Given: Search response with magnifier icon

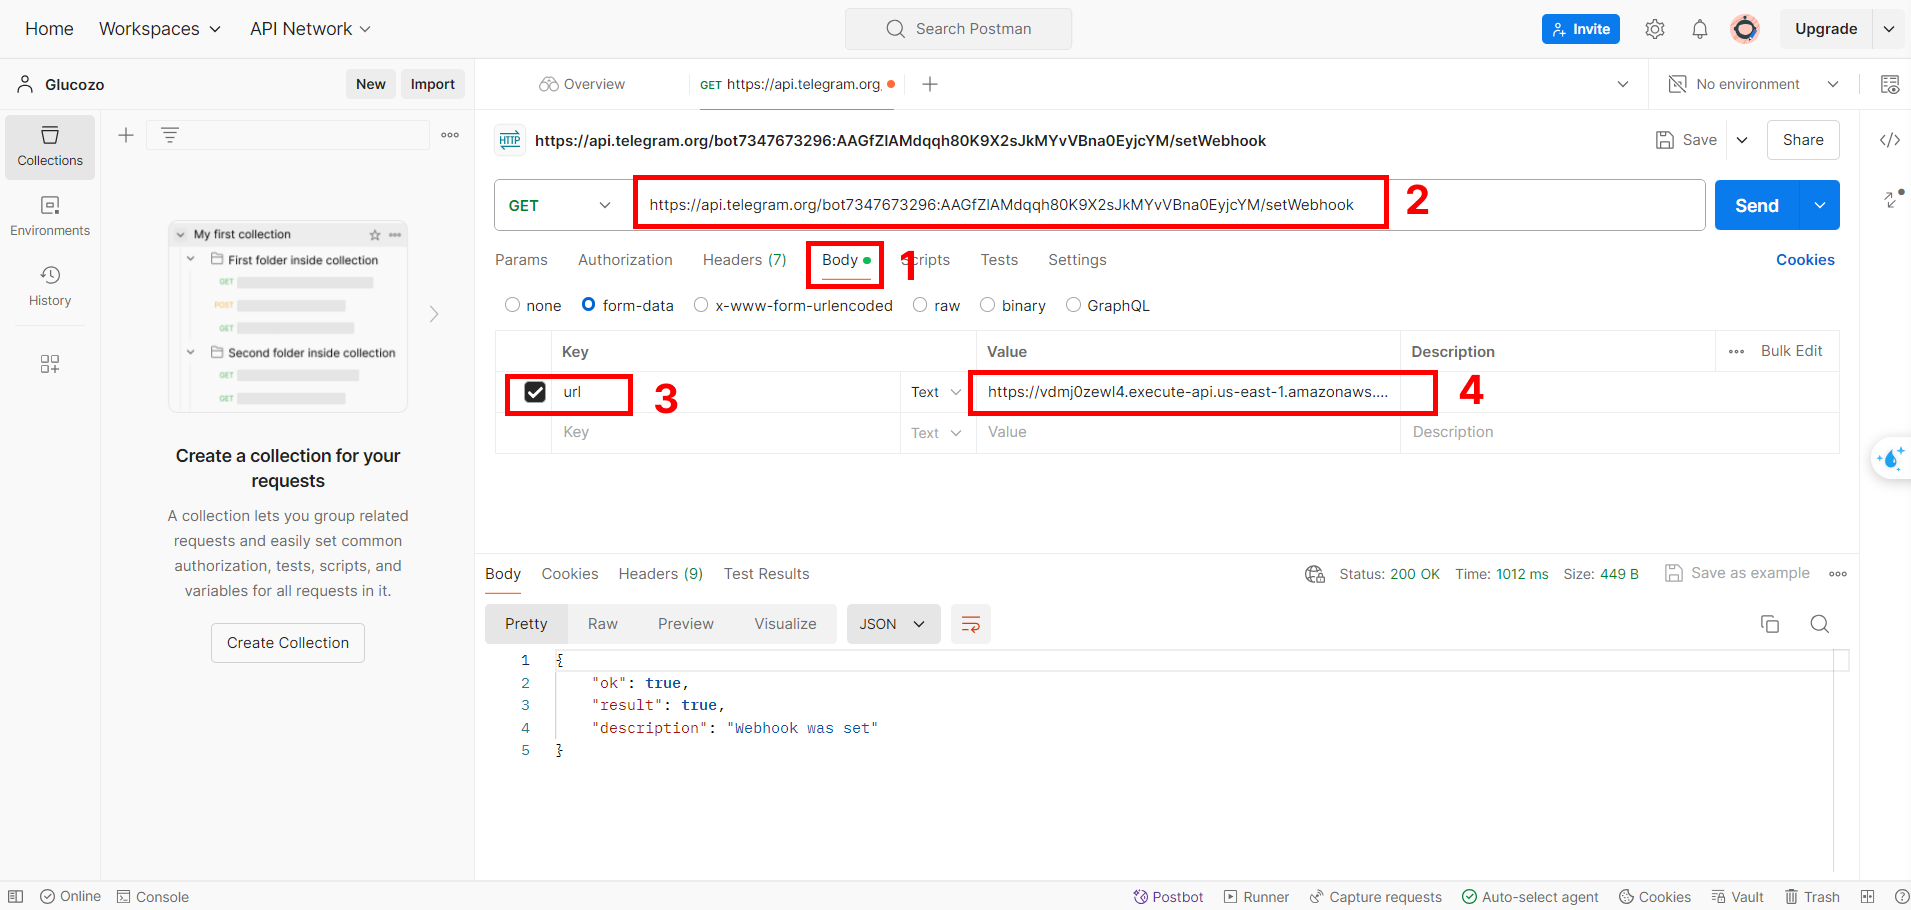Looking at the screenshot, I should [x=1820, y=624].
